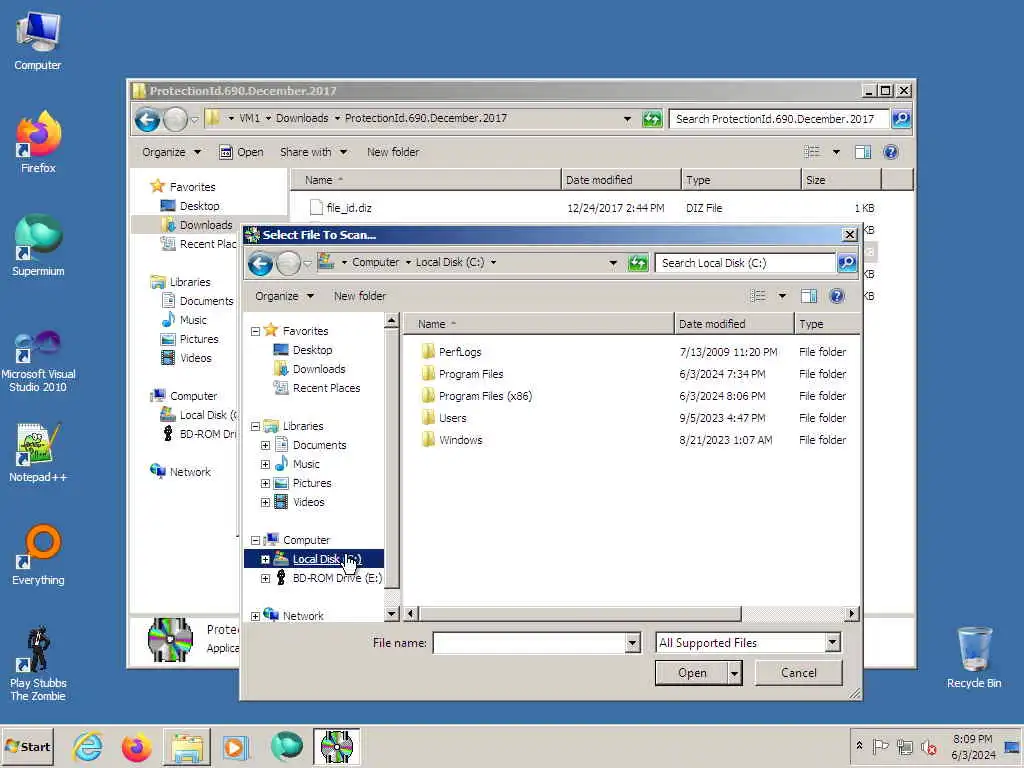The width and height of the screenshot is (1024, 768).
Task: Click Open toolbar button in ProtectionId window
Action: tap(242, 152)
